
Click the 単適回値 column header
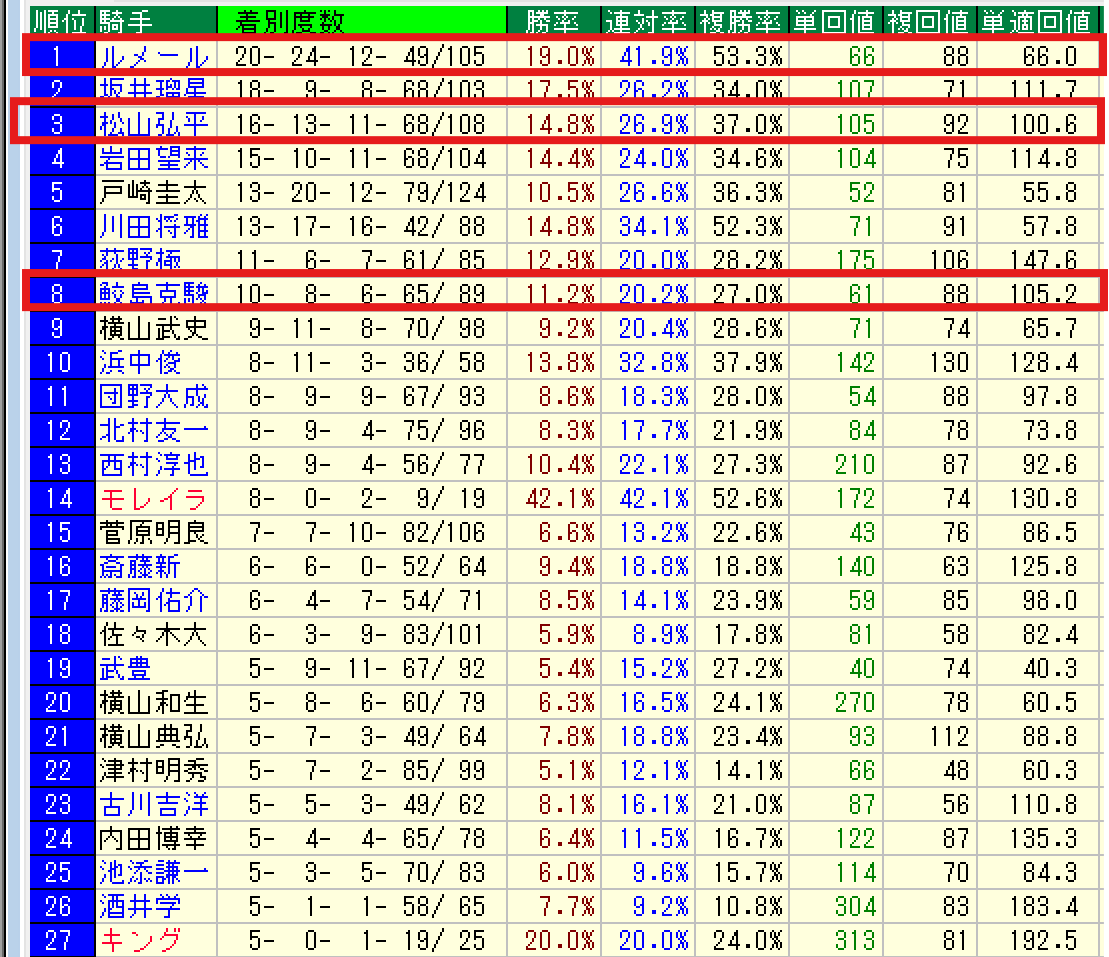point(1035,20)
